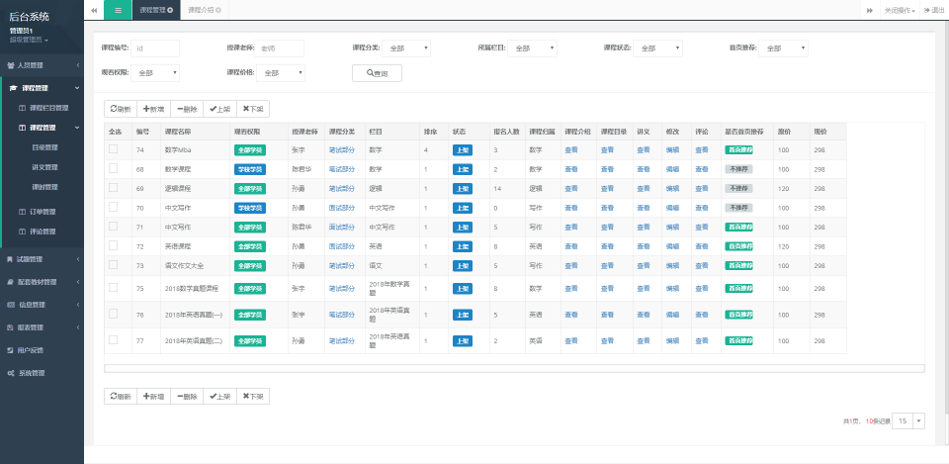This screenshot has height=464, width=949.
Task: Click 上架 checkmark button above the table
Action: click(x=220, y=109)
